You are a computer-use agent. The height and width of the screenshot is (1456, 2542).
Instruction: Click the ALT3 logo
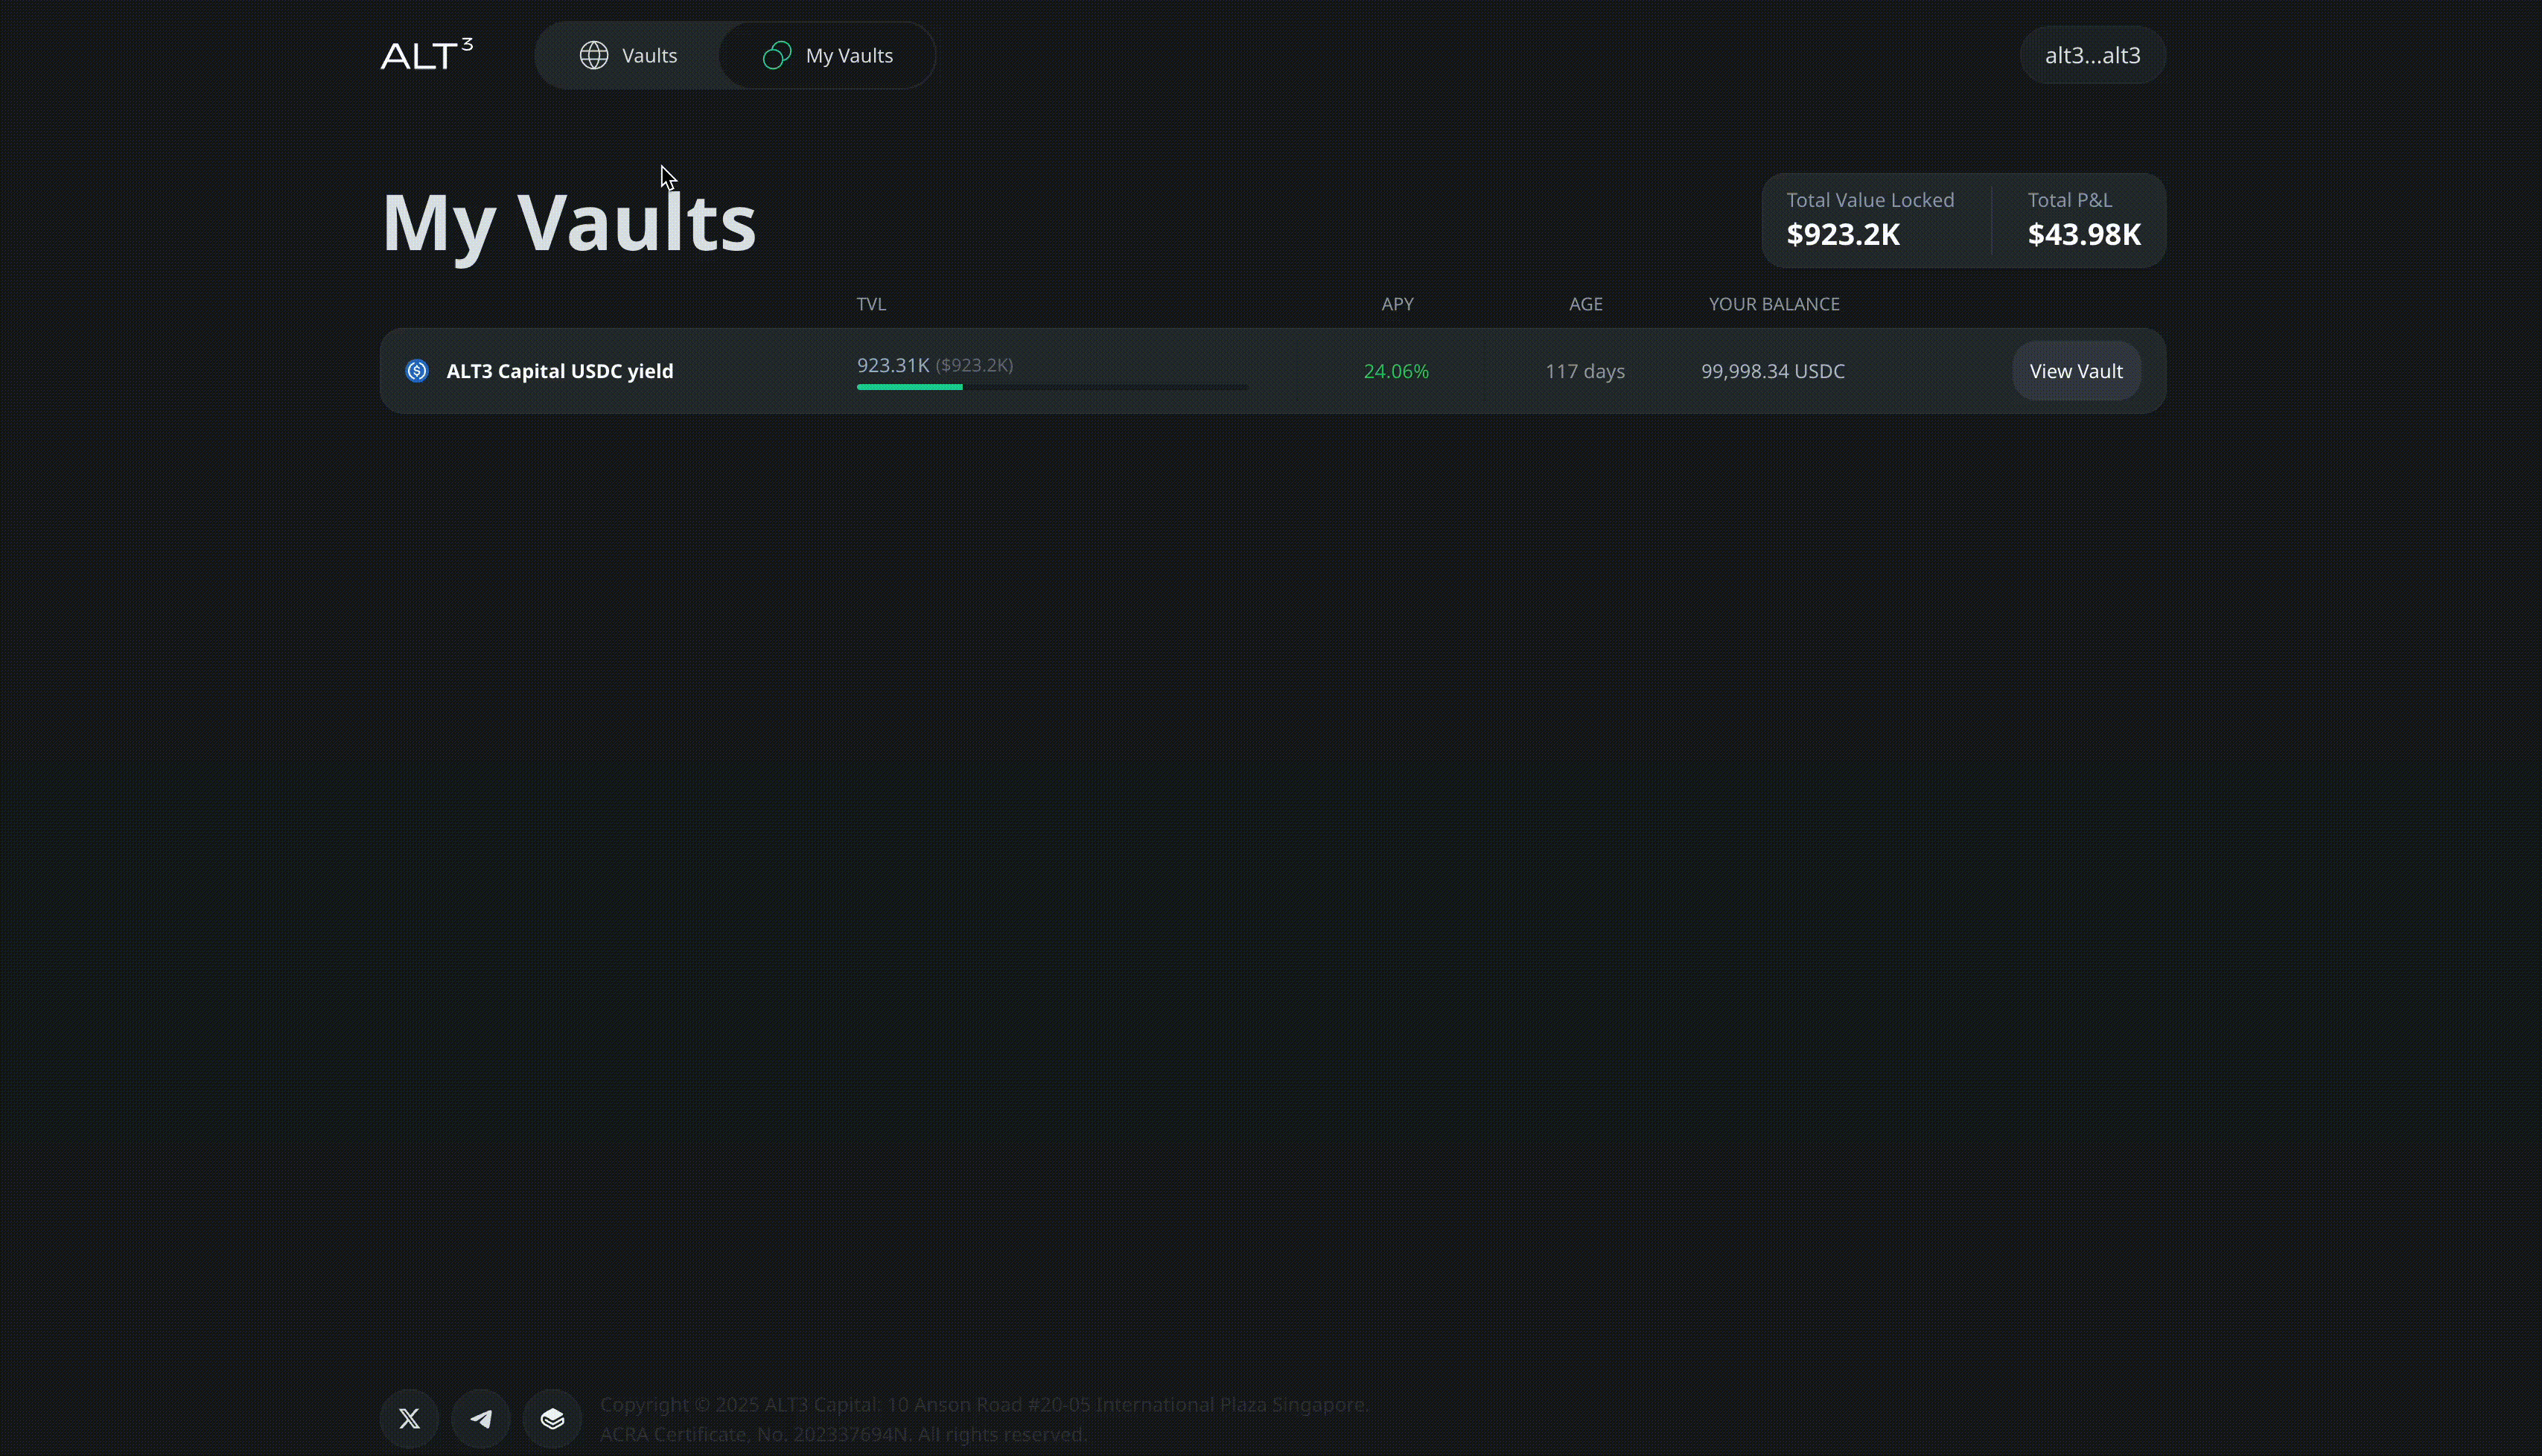click(x=427, y=55)
